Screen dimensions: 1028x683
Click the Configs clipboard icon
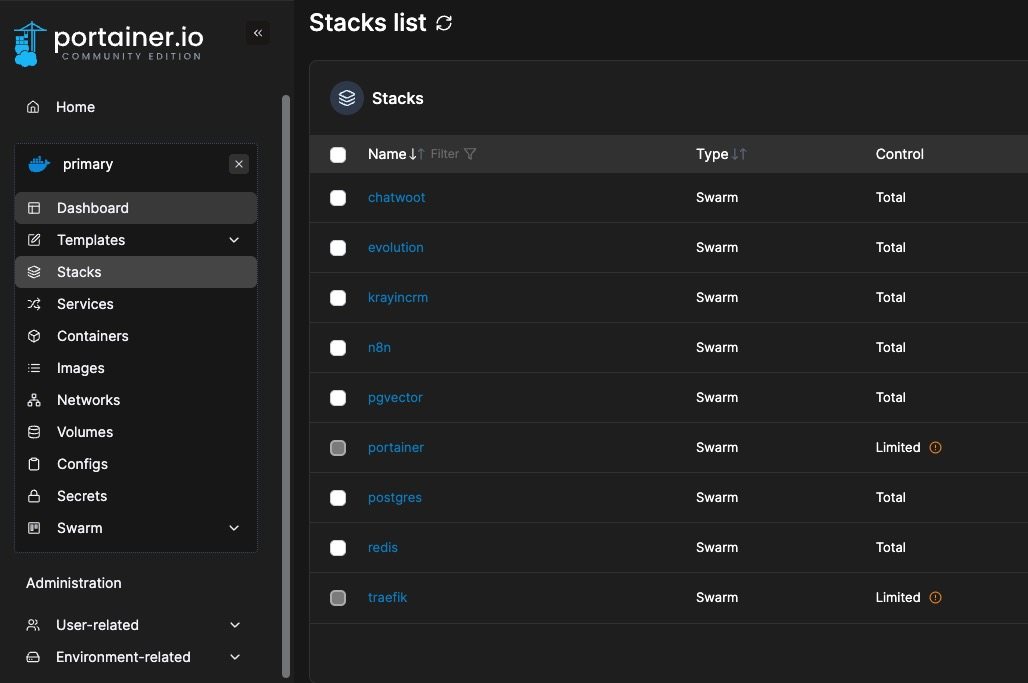(x=34, y=464)
